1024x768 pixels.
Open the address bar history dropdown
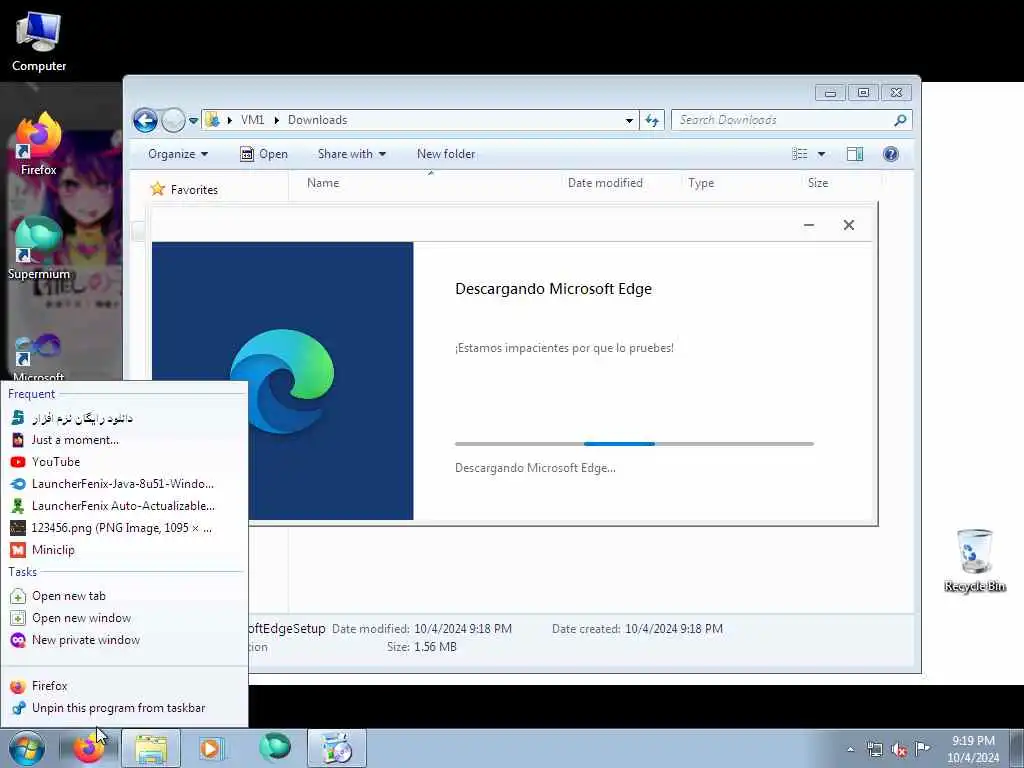click(x=629, y=120)
